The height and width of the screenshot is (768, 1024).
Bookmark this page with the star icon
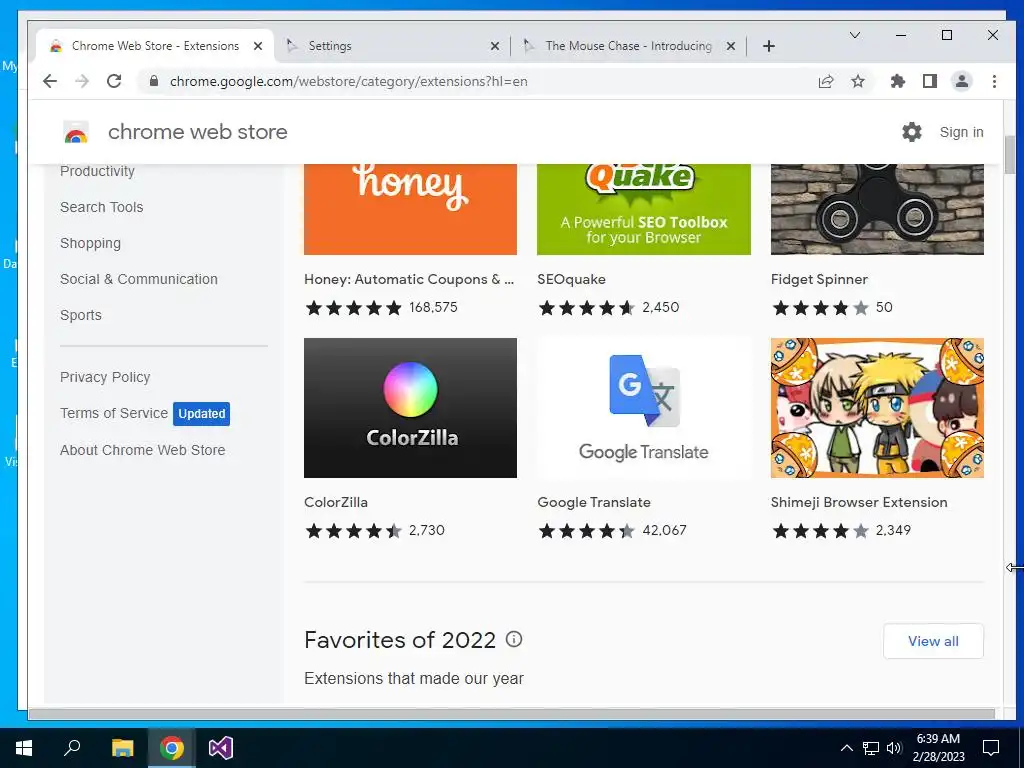tap(858, 81)
